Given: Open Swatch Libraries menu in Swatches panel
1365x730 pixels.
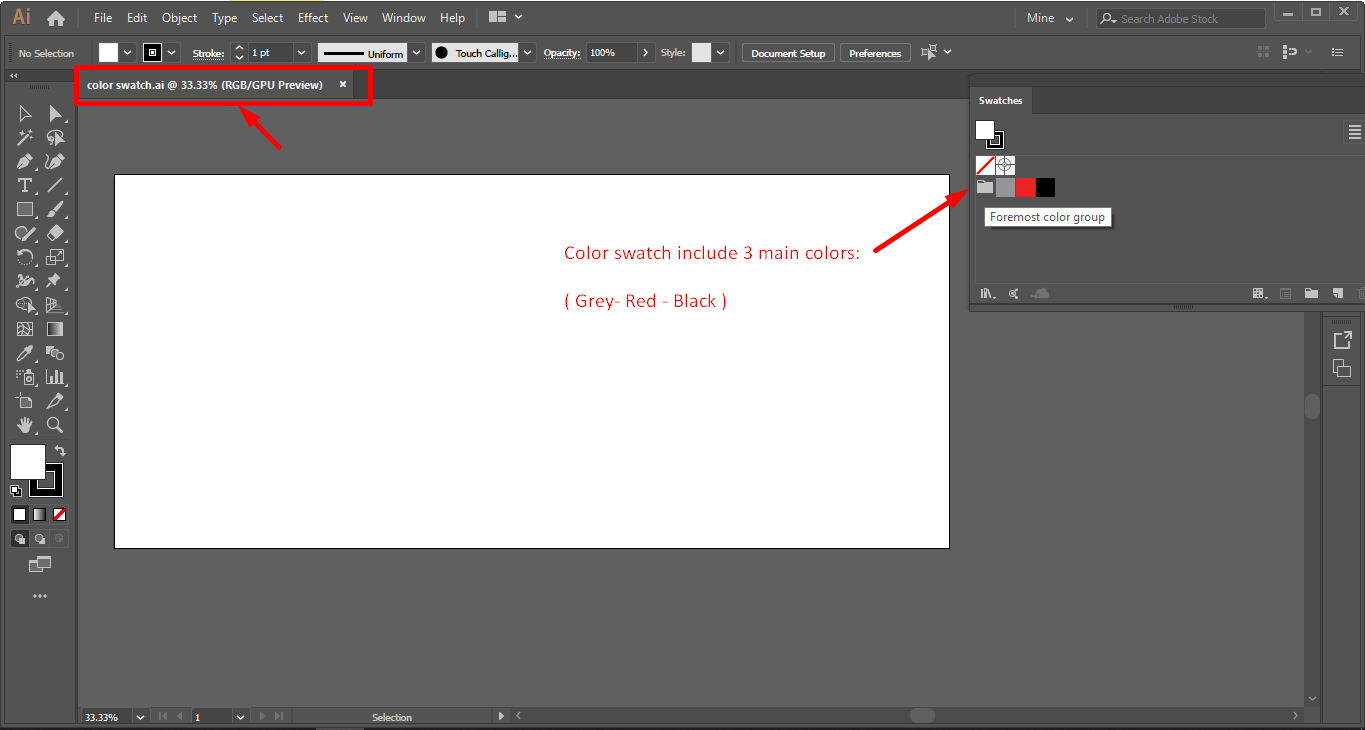Looking at the screenshot, I should tap(988, 294).
